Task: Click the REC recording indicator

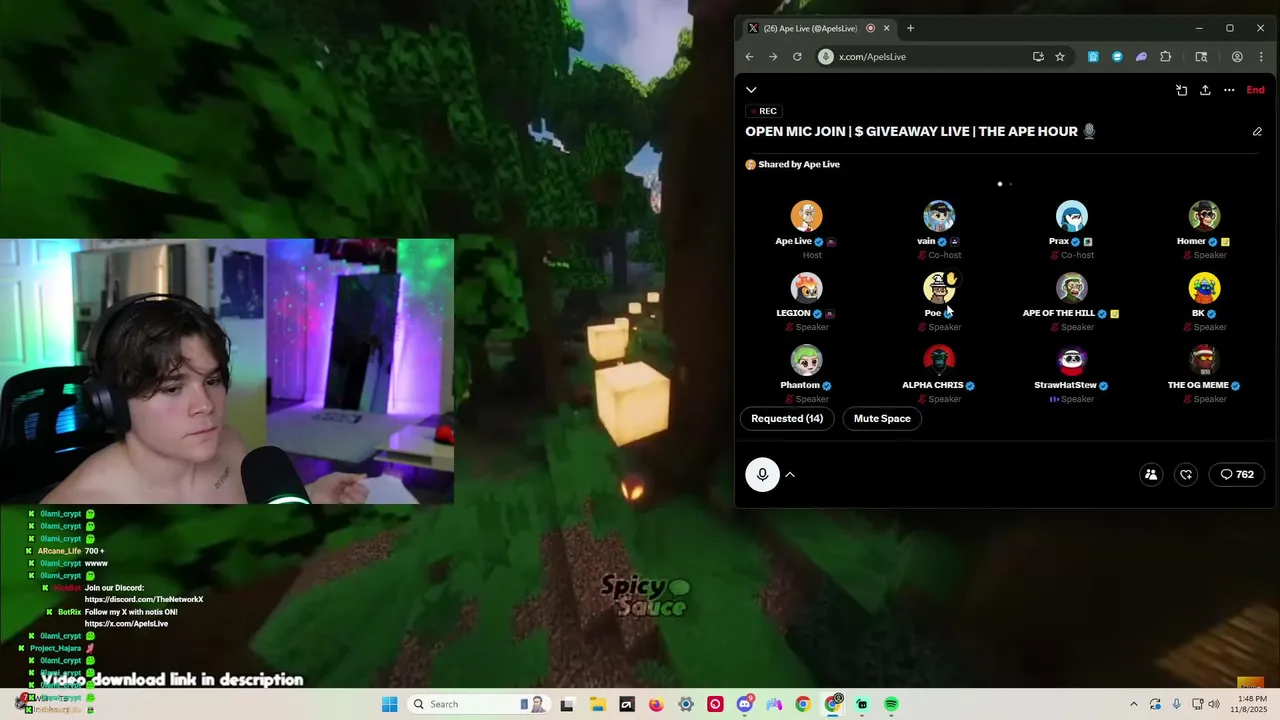Action: pos(764,111)
